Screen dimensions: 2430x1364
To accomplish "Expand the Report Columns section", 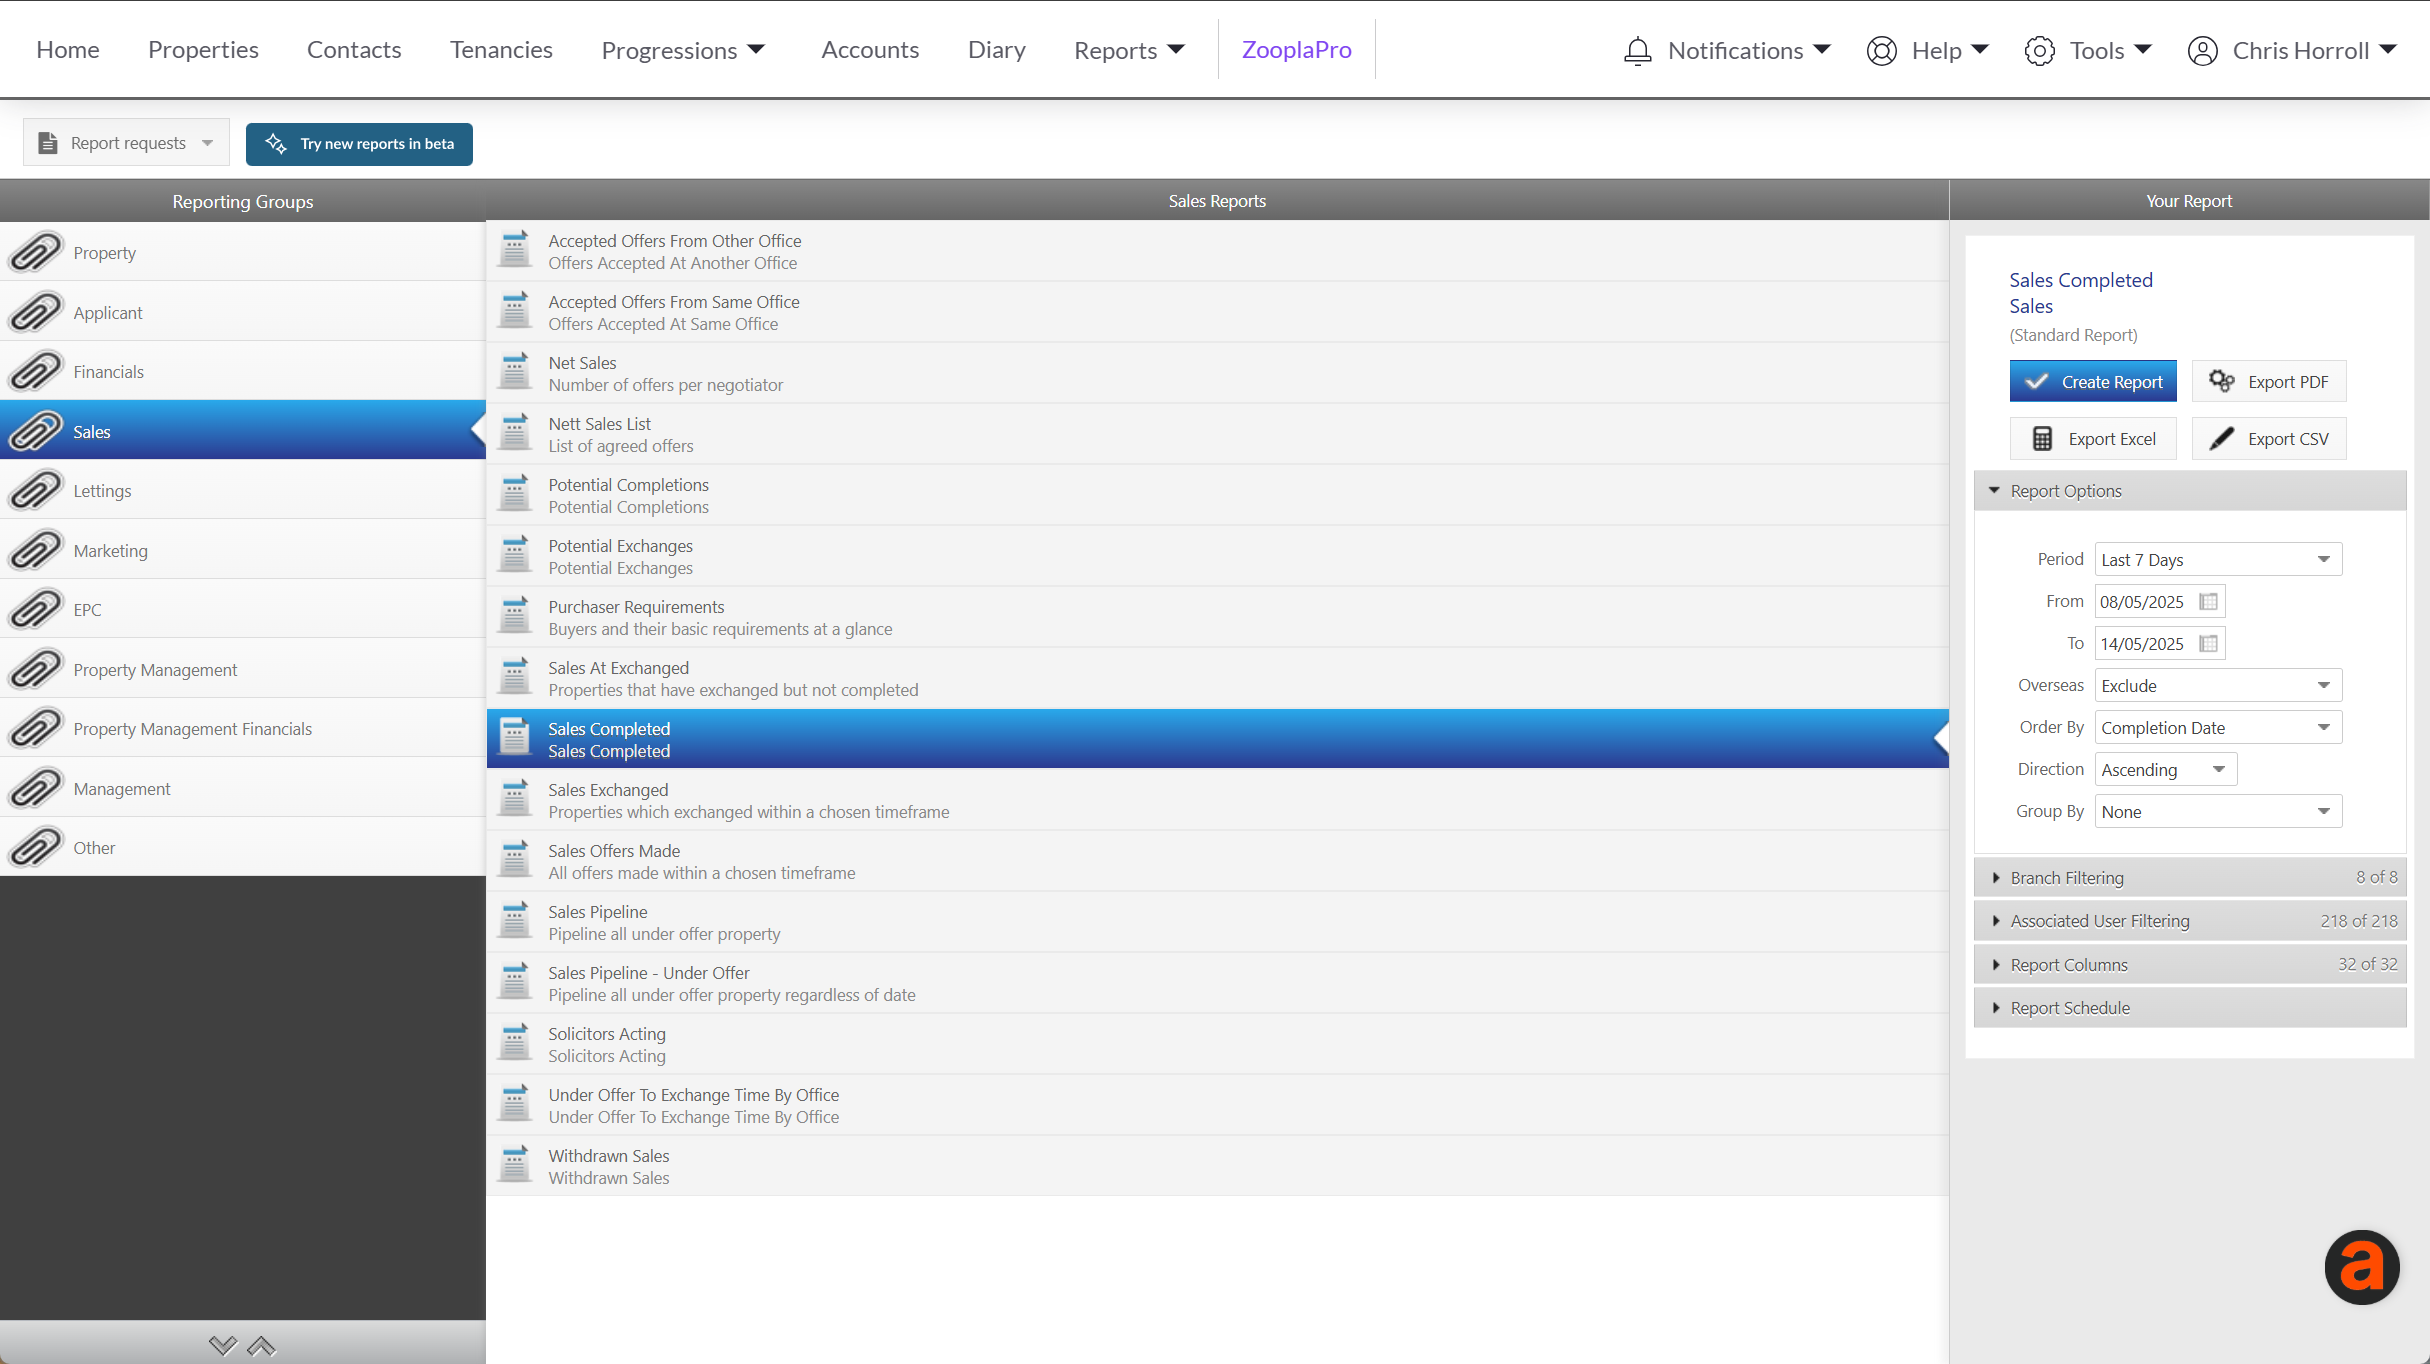I will pyautogui.click(x=2189, y=964).
